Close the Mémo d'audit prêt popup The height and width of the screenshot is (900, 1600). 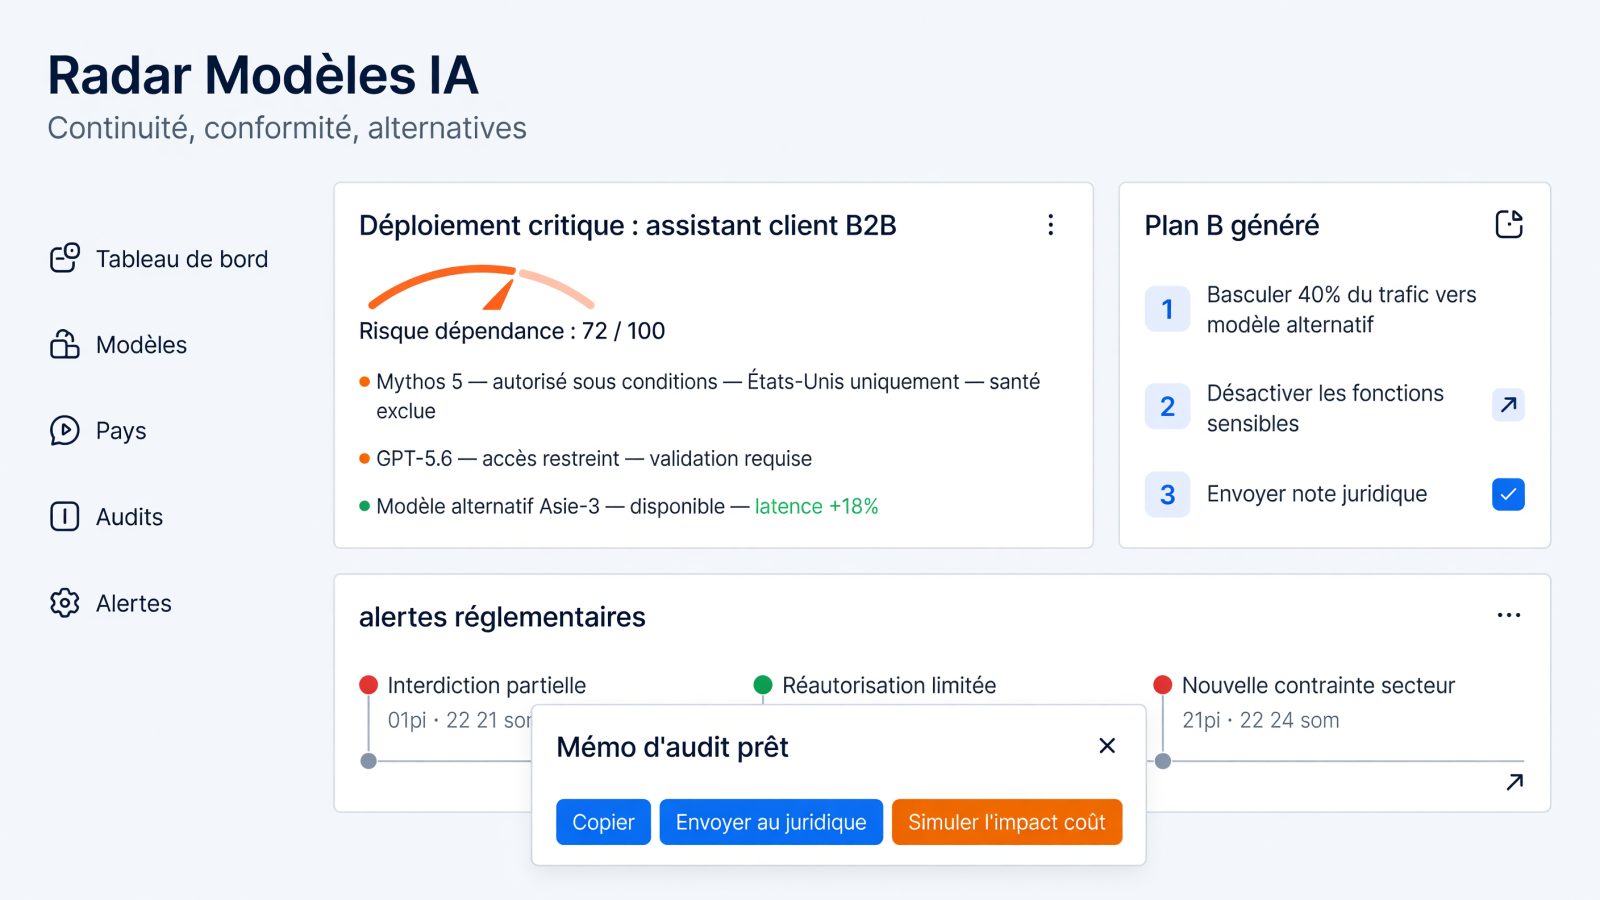click(x=1107, y=746)
